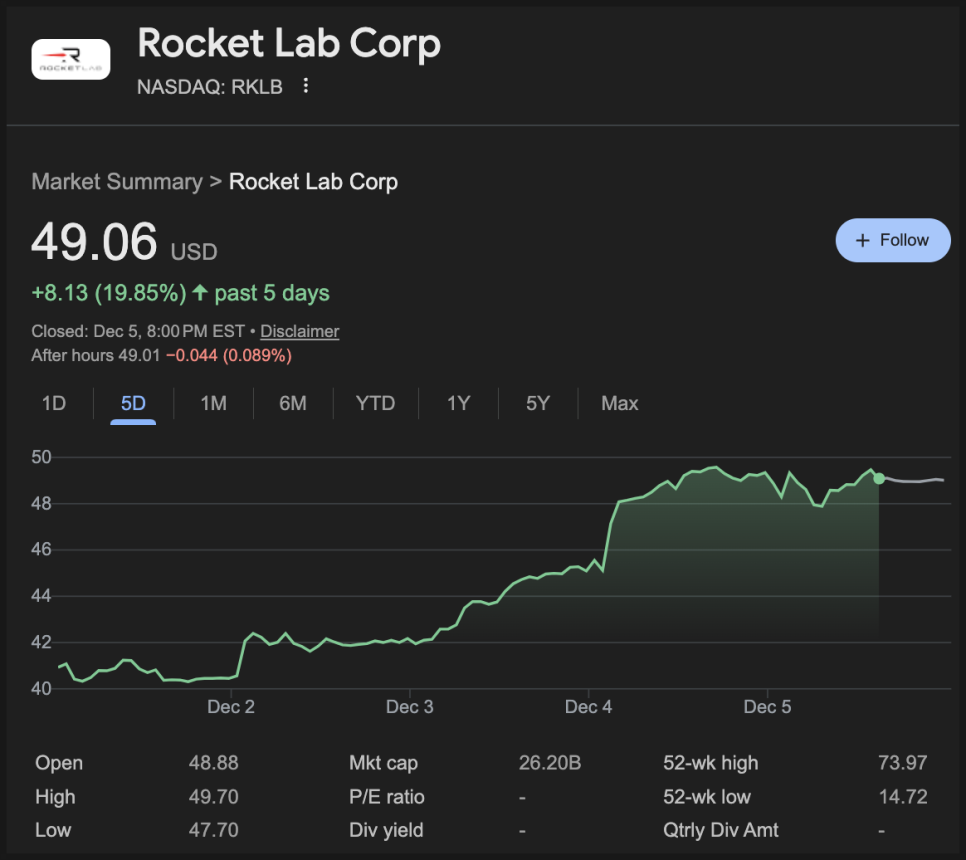Show the YTD chart range
Viewport: 966px width, 860px height.
click(375, 404)
